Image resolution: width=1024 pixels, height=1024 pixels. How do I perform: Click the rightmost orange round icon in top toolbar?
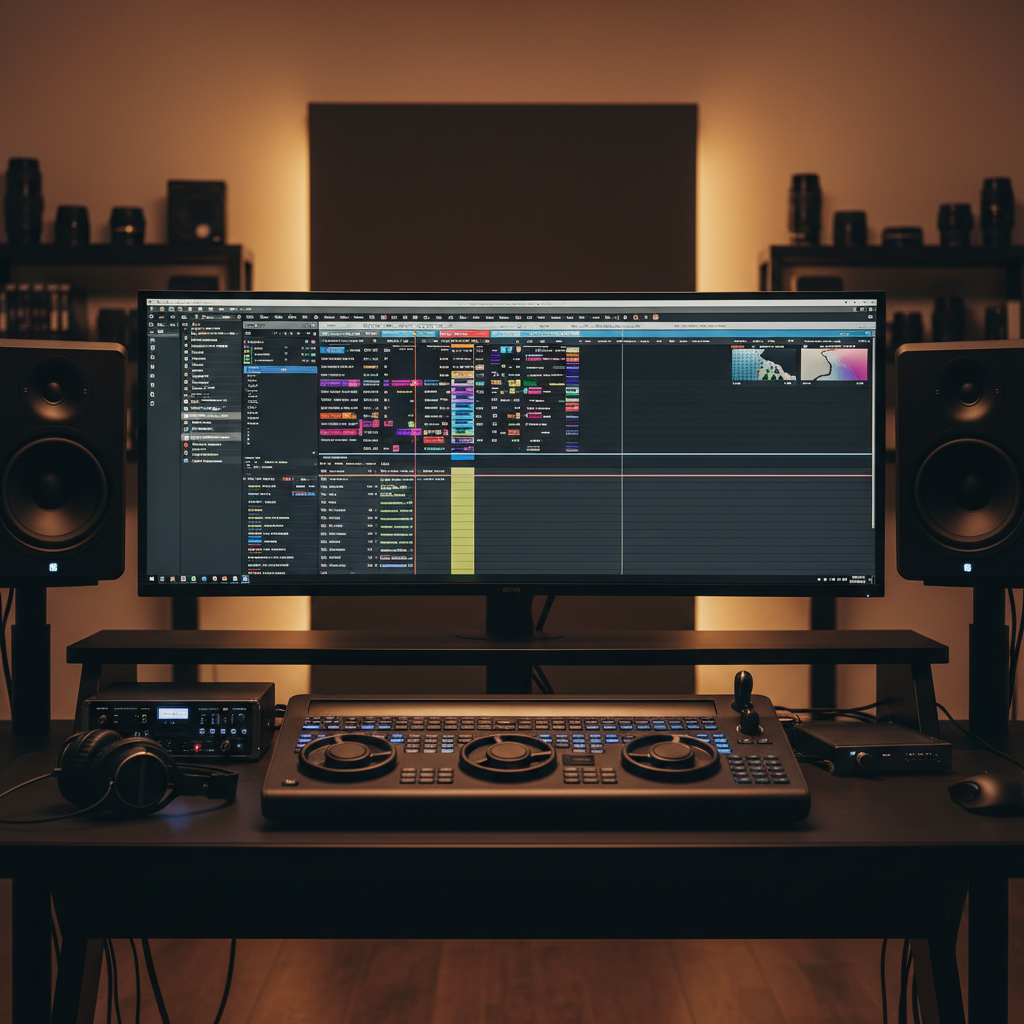pos(655,317)
